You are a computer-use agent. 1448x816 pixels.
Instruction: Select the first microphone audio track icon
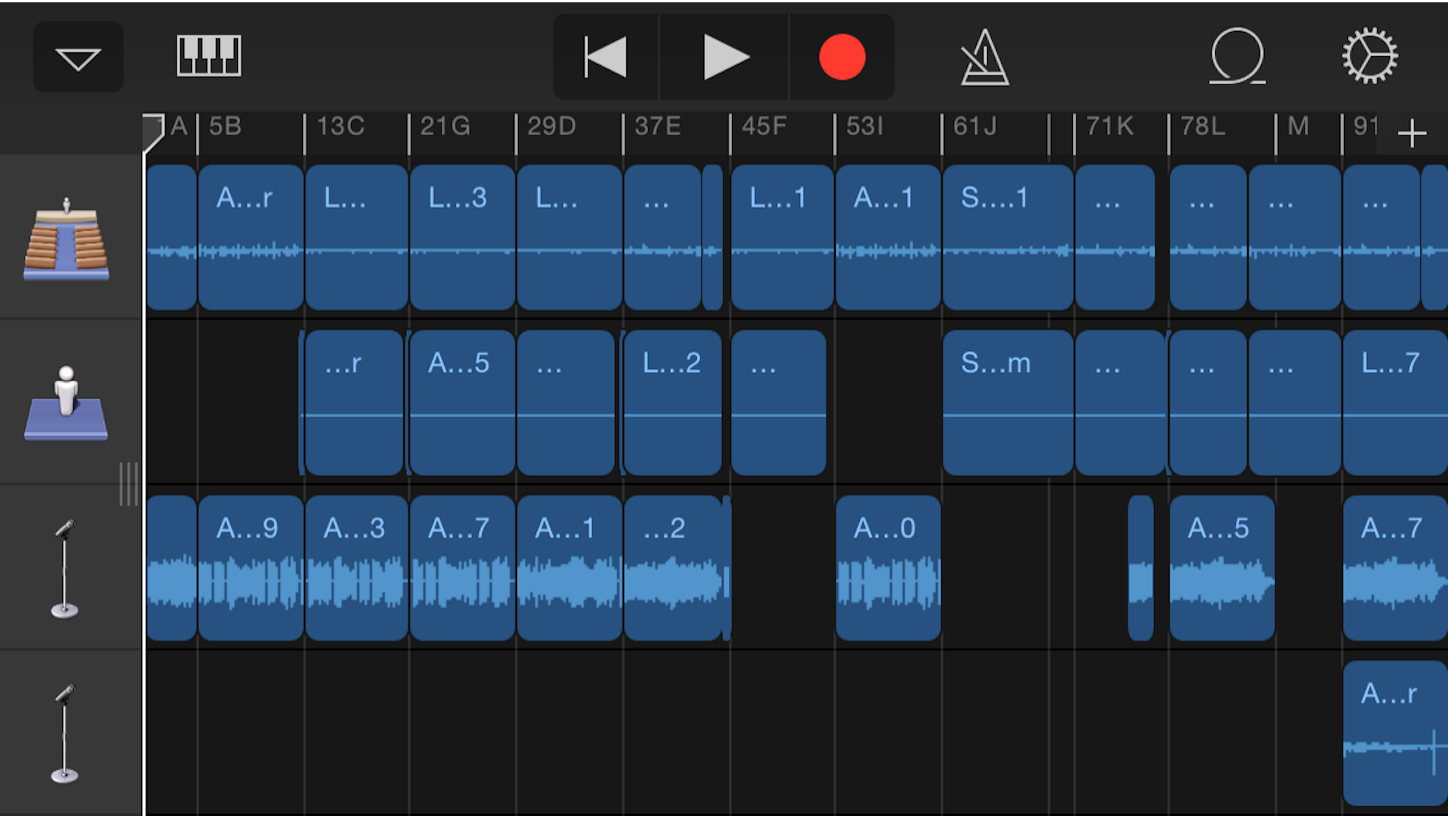point(65,568)
